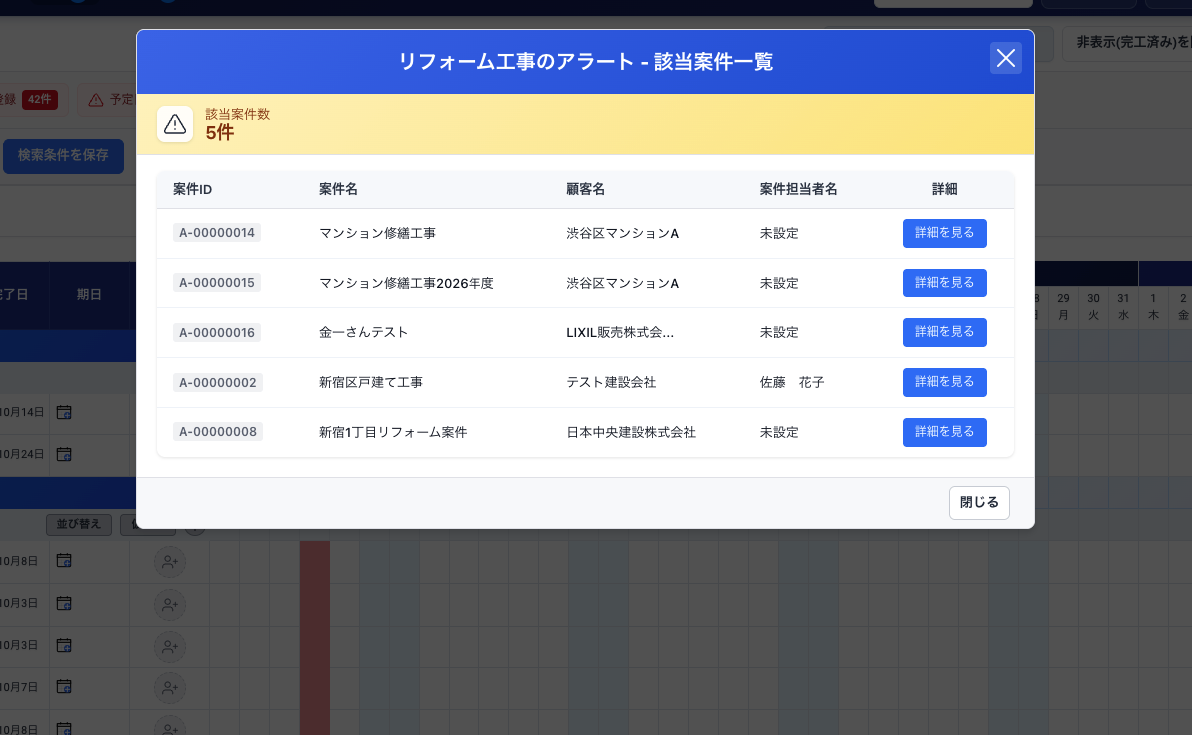Open the 並び替え sort options
Viewport: 1192px width, 735px height.
[x=78, y=524]
